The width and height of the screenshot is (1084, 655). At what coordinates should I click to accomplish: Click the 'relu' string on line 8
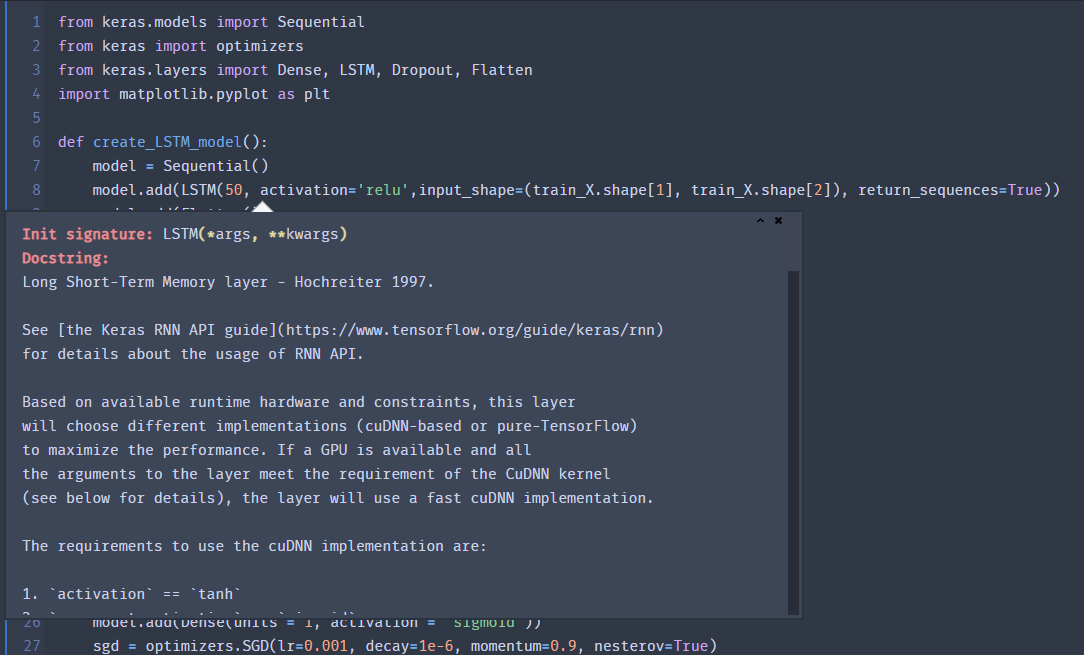tap(383, 190)
